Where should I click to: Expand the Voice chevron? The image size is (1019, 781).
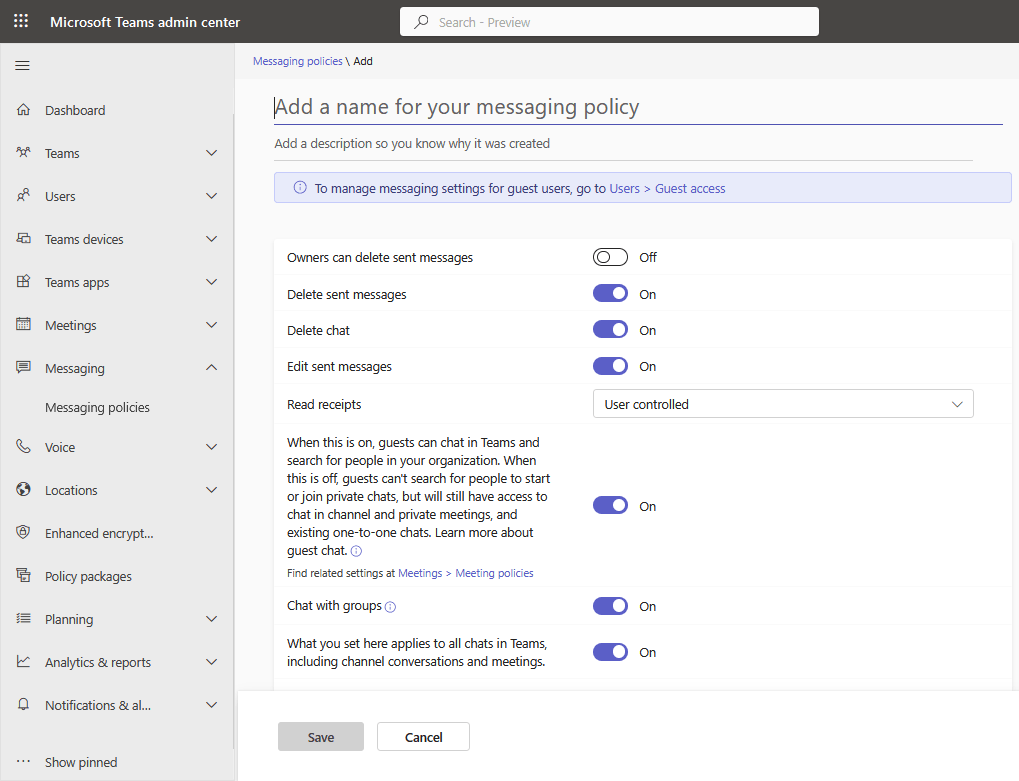[x=211, y=446]
